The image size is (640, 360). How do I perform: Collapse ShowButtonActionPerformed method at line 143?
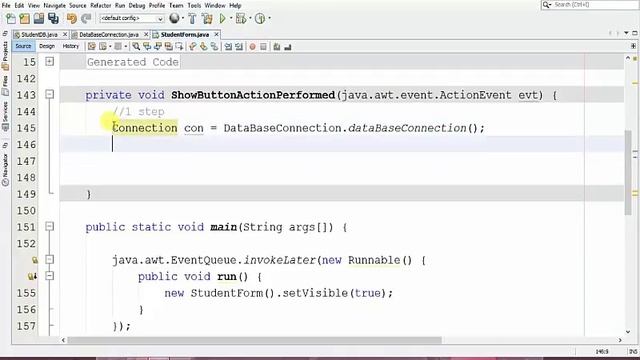coord(49,94)
